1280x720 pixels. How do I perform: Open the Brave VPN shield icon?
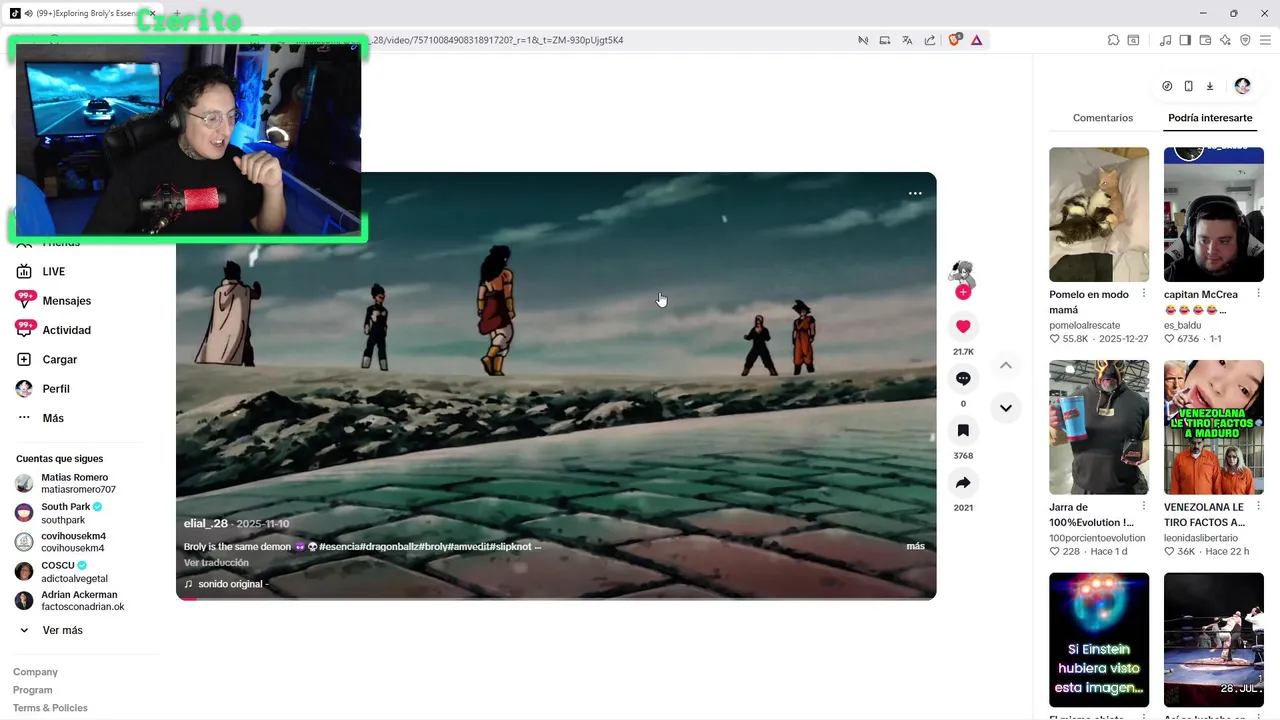tap(1245, 40)
